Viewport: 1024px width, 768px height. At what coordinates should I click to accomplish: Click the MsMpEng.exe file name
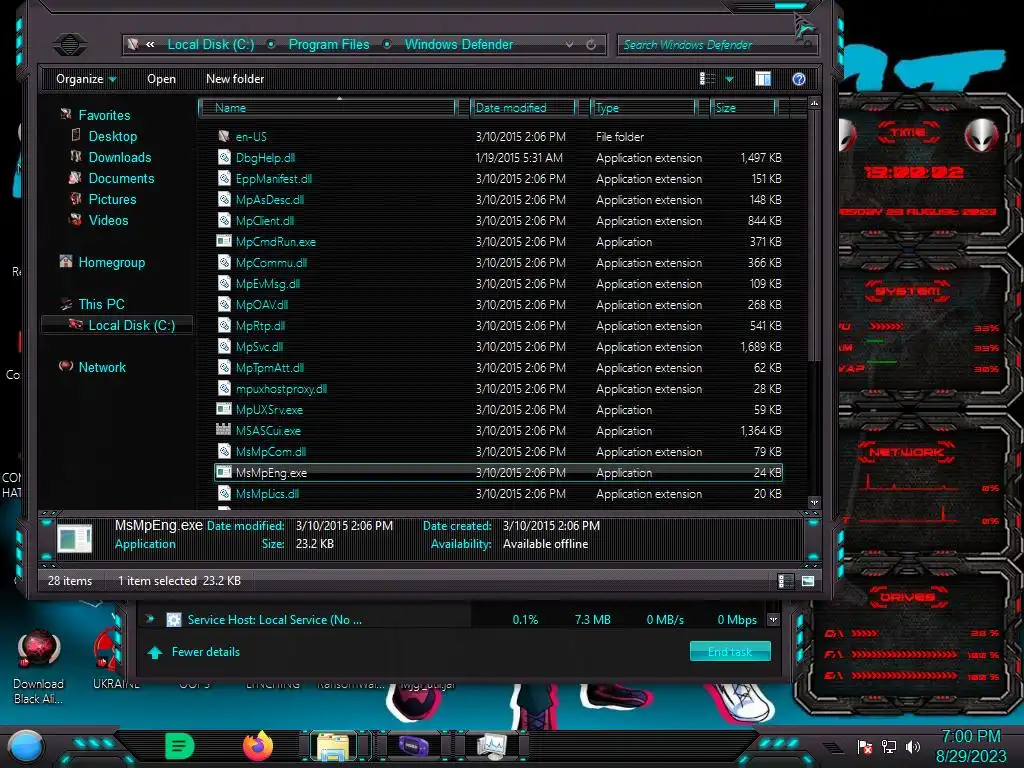[272, 472]
